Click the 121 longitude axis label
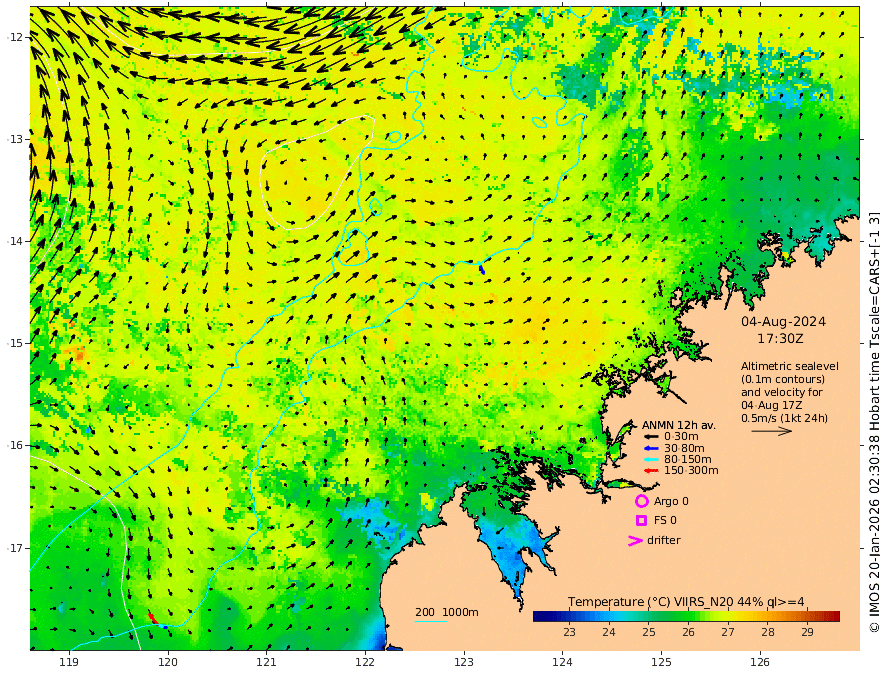This screenshot has height=680, width=880. [x=267, y=662]
